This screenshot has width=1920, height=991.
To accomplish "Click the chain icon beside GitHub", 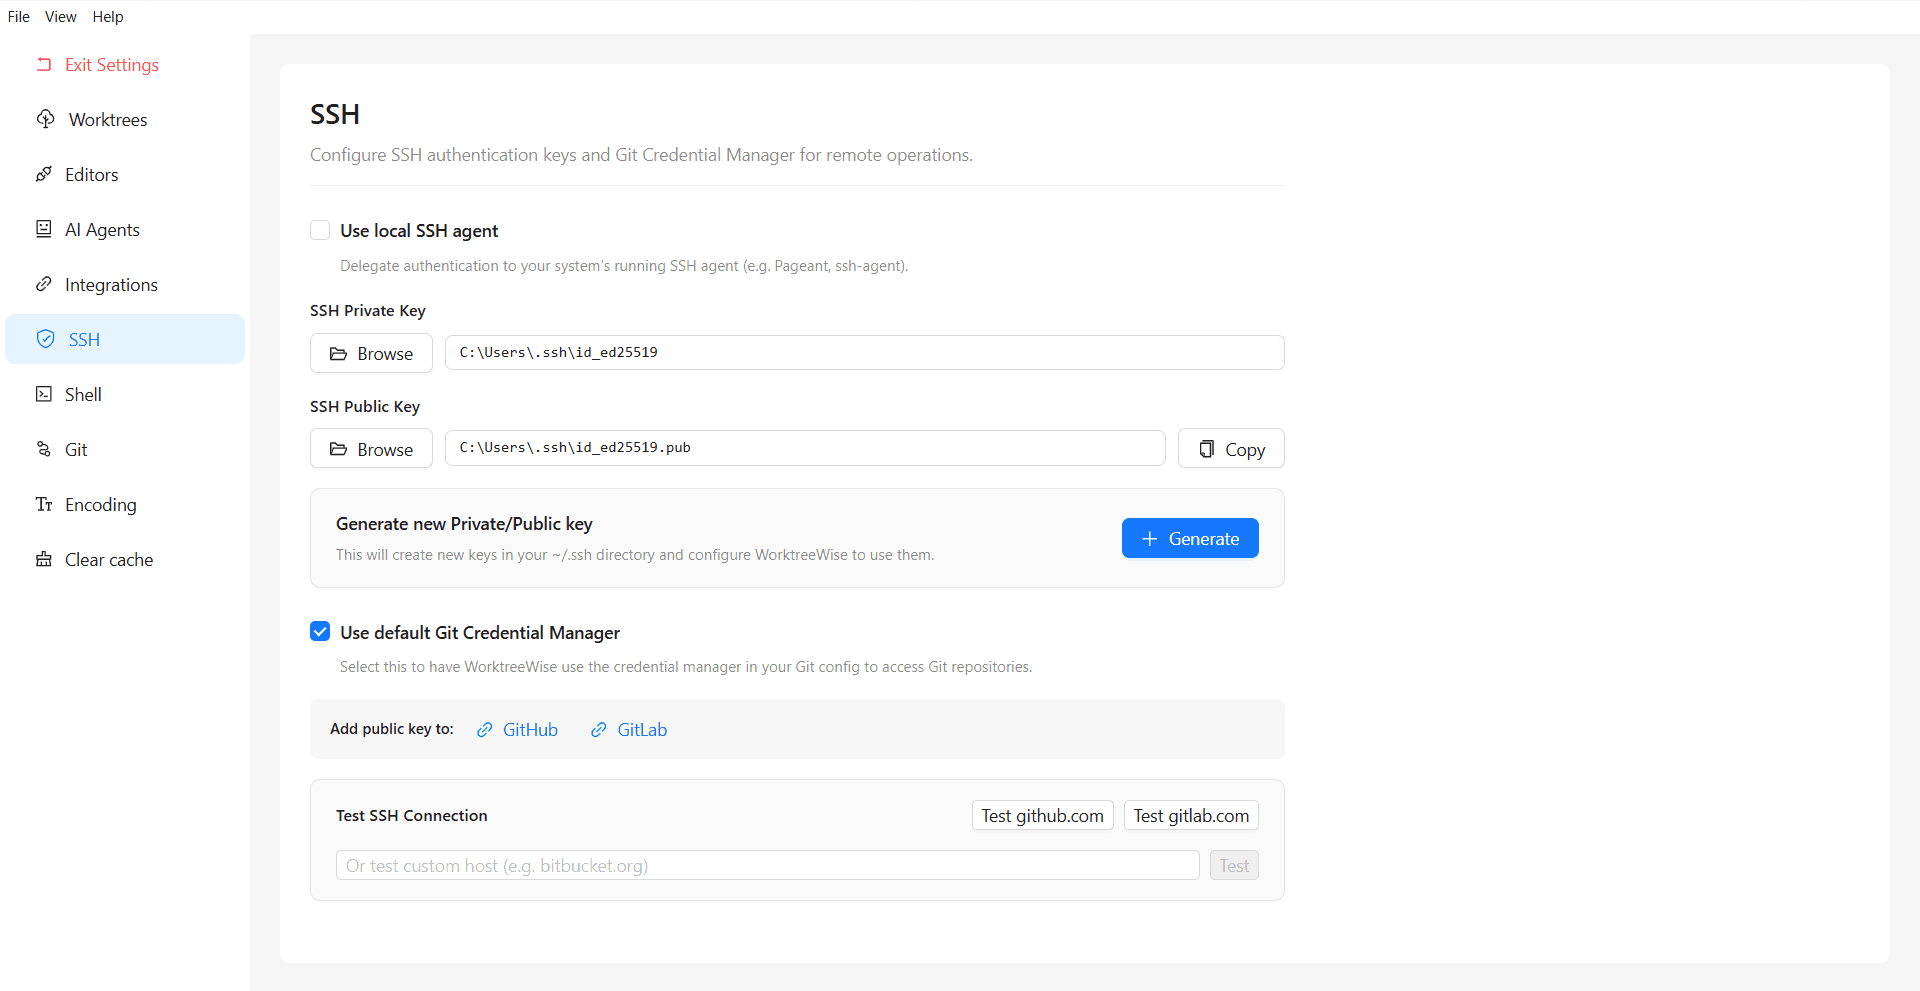I will 485,730.
